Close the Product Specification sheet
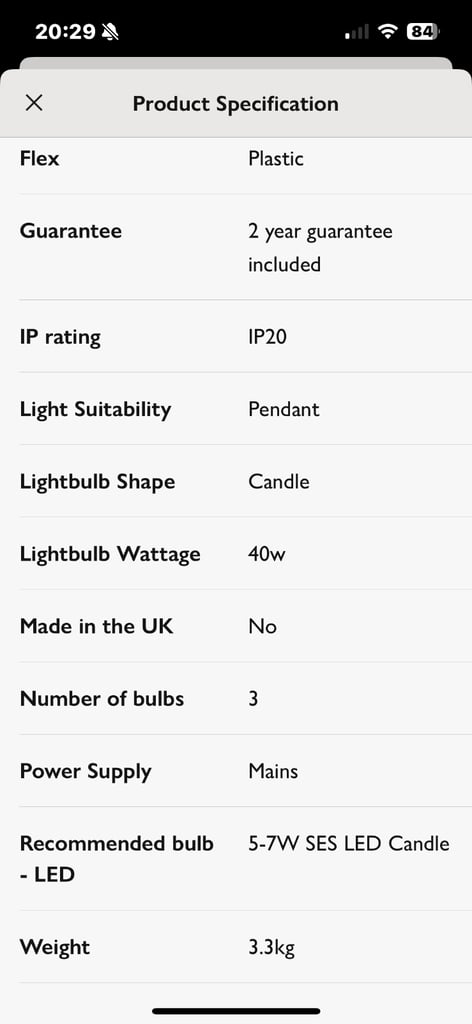 33,103
